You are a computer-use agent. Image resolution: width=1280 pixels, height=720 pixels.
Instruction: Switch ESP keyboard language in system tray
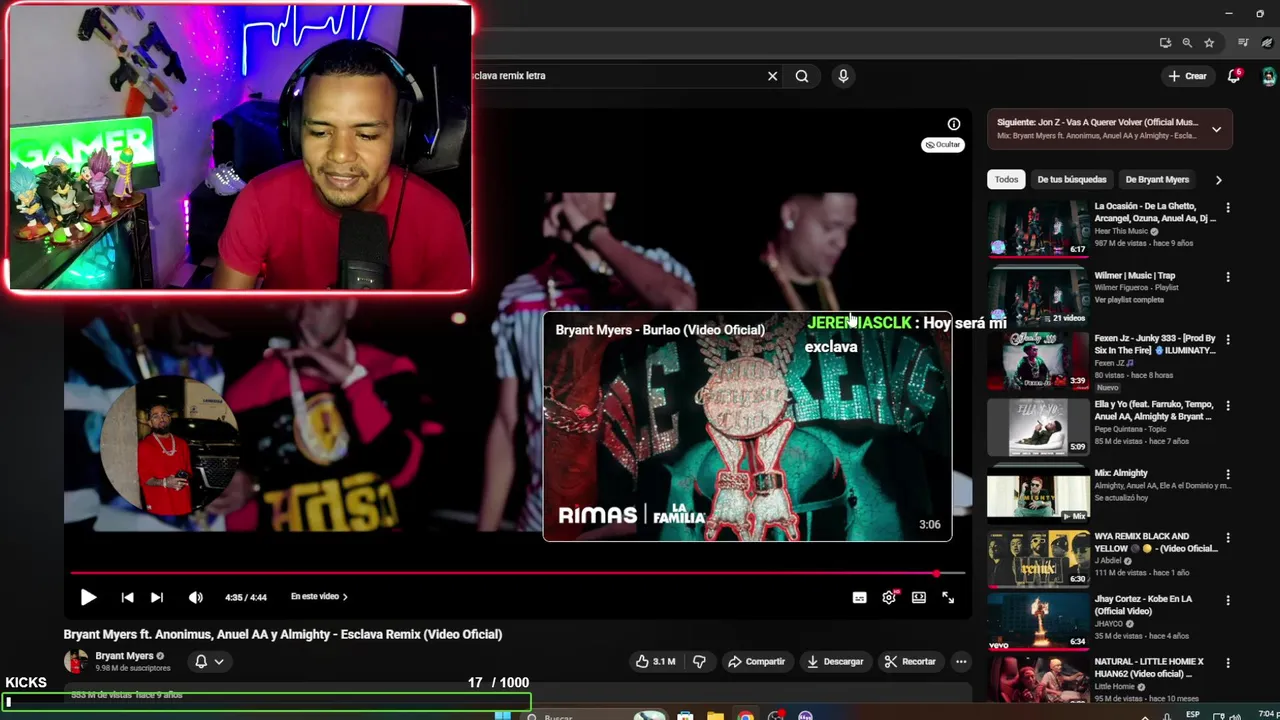click(x=1193, y=714)
